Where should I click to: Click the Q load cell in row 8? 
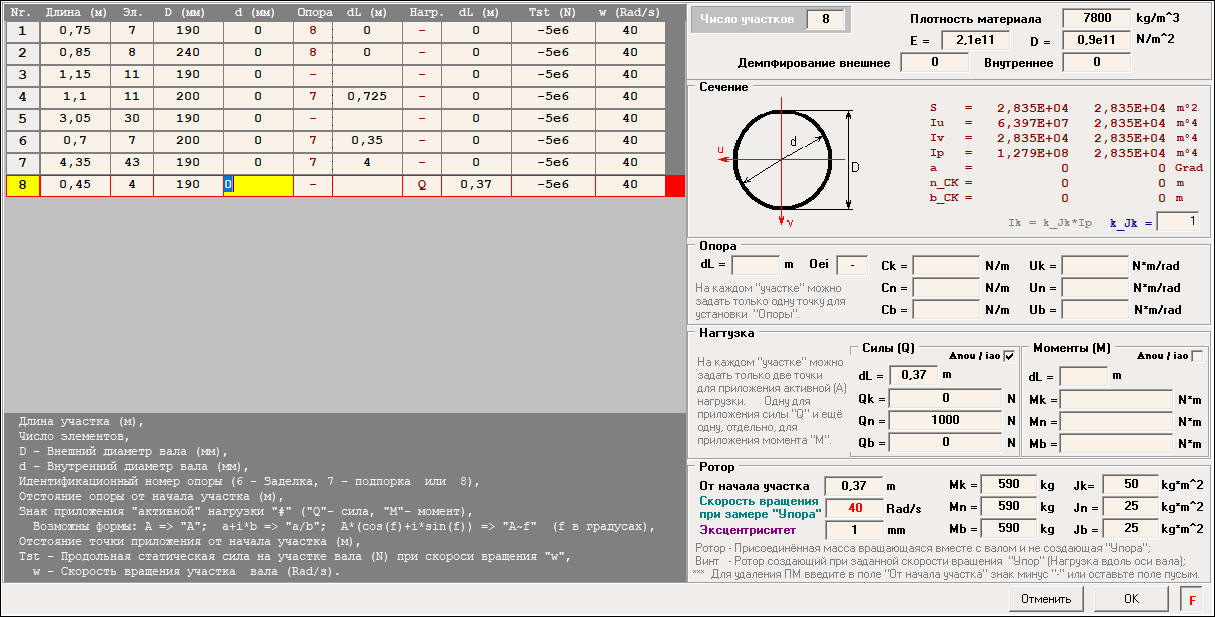pyautogui.click(x=421, y=185)
